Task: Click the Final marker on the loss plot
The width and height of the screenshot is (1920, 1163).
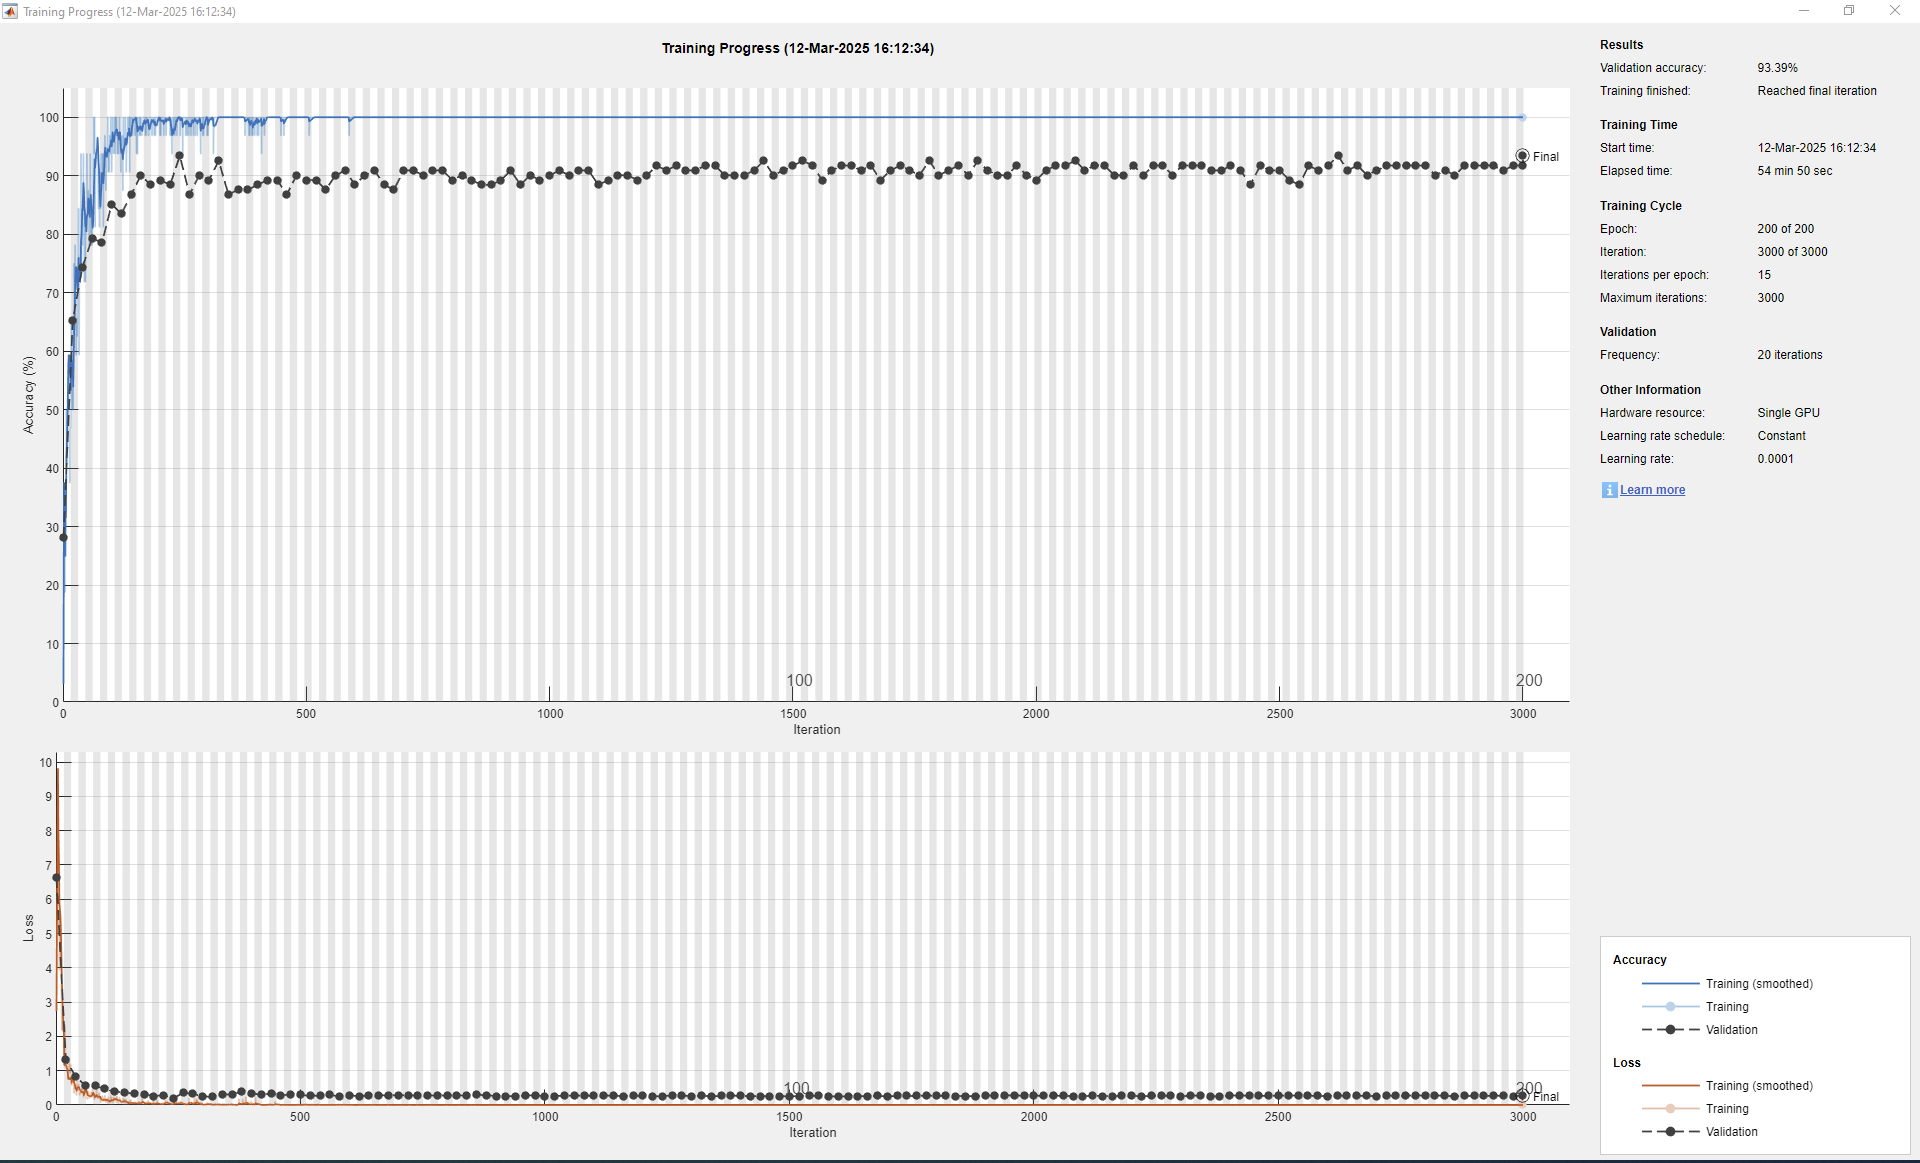Action: click(1522, 1096)
